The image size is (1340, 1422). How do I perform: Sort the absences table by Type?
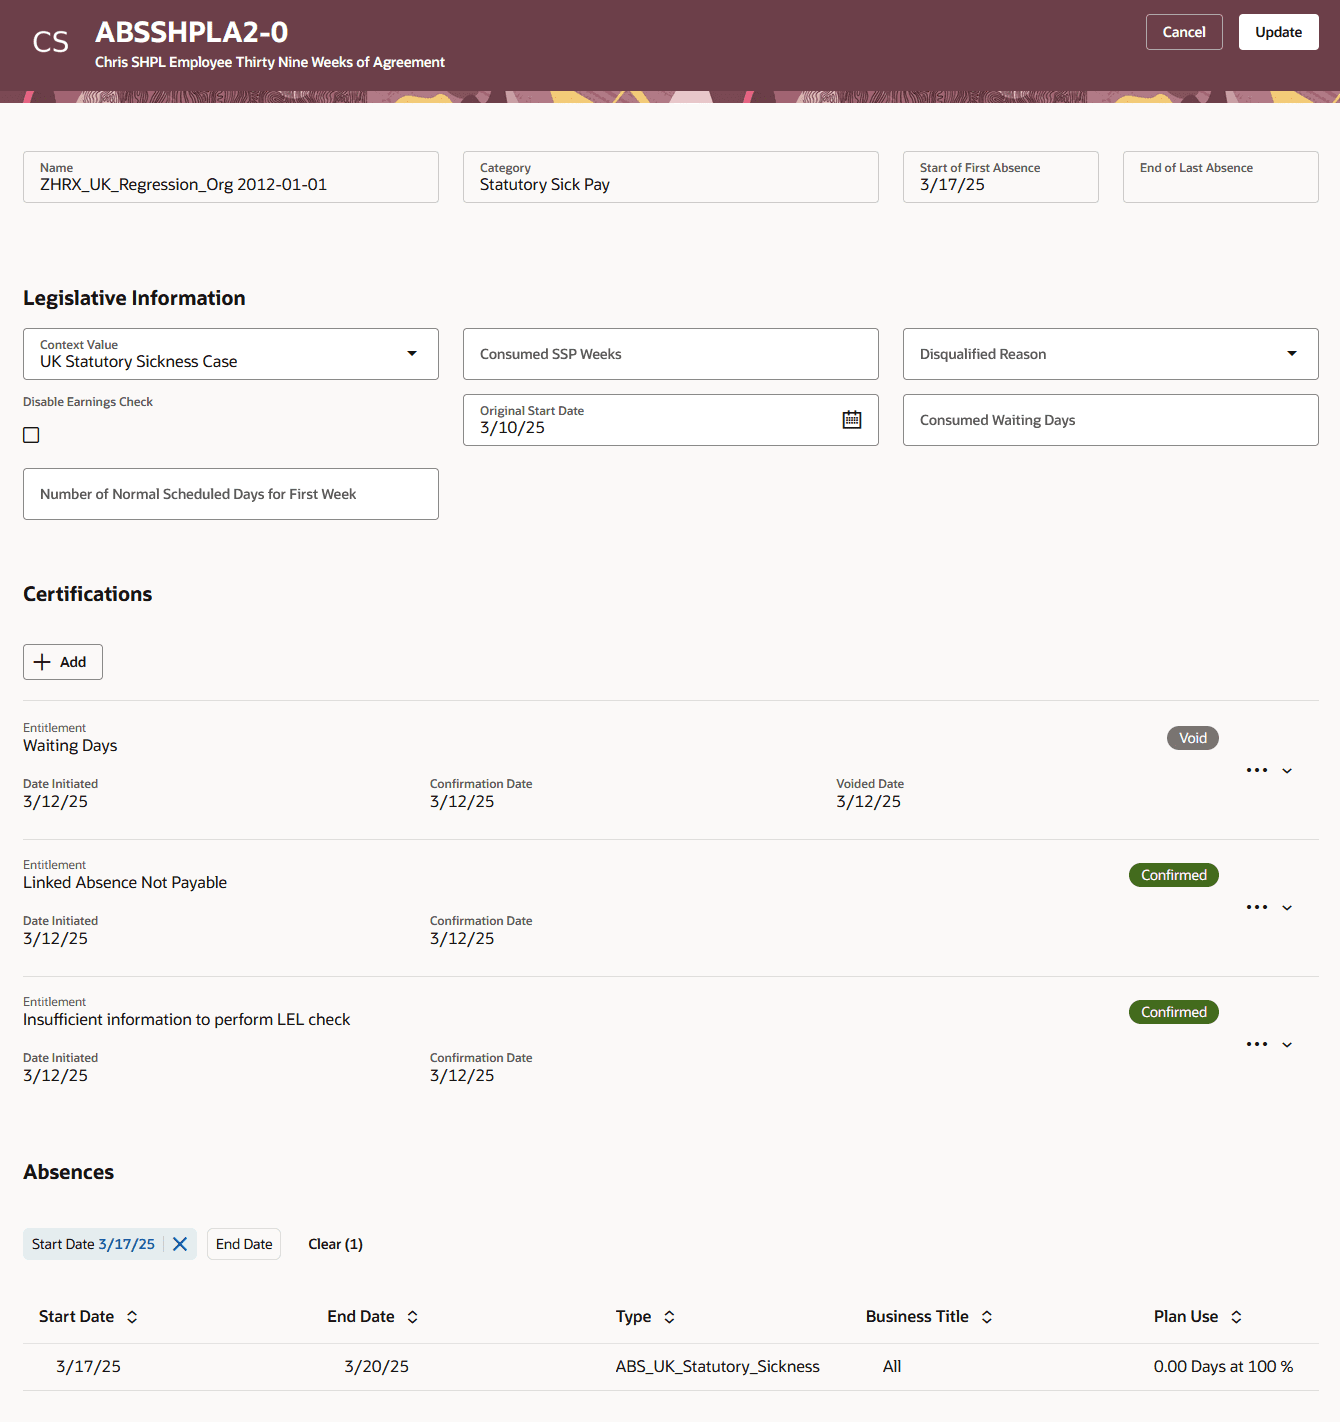(668, 1317)
